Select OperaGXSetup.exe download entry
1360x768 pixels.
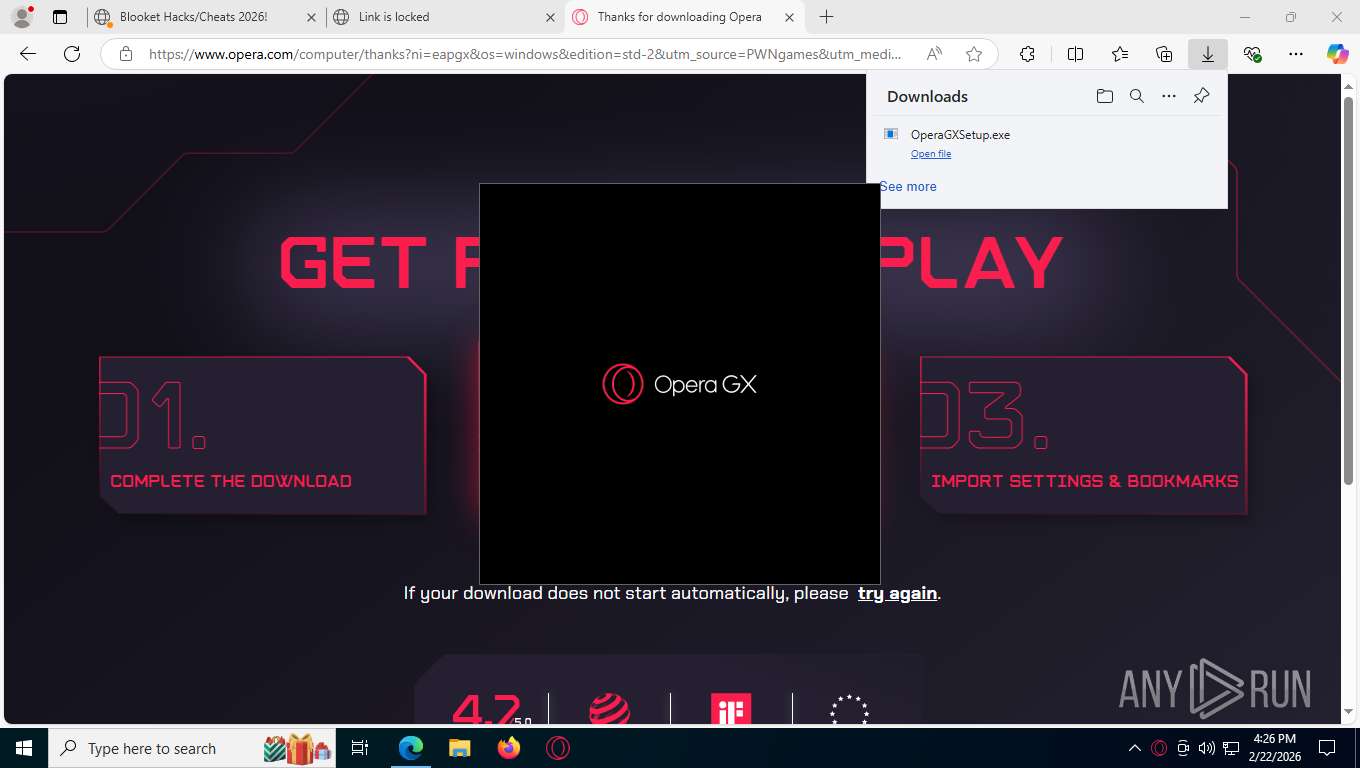point(1047,143)
